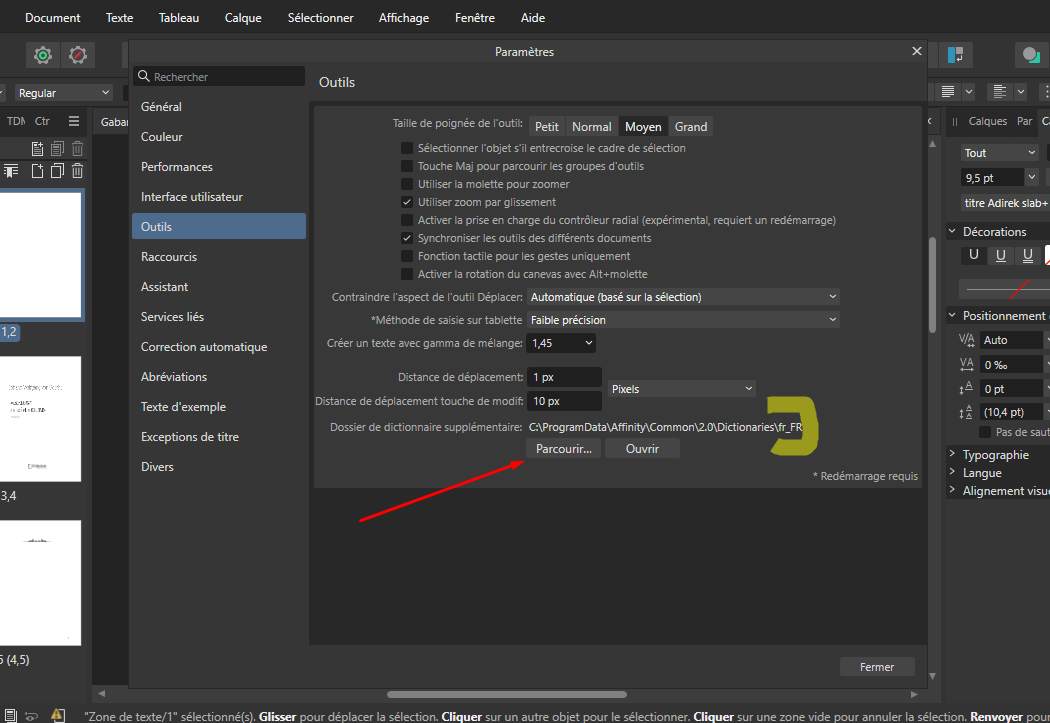Open the Tout dropdown in character panel

click(1000, 153)
